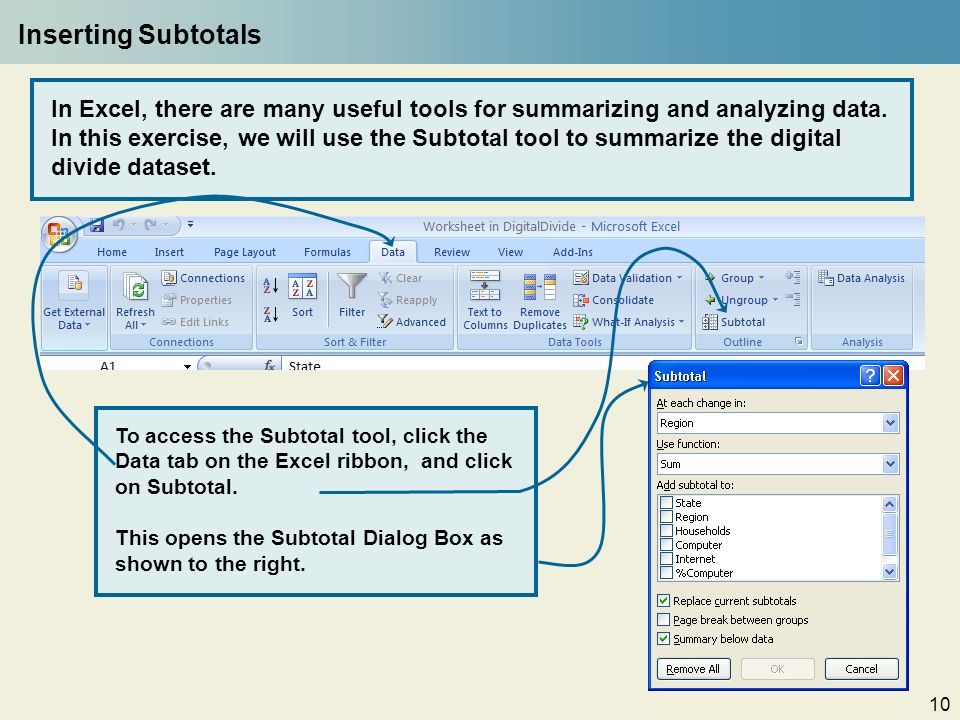Save the workbook from Quick Access toolbar
This screenshot has width=960, height=720.
click(x=97, y=225)
